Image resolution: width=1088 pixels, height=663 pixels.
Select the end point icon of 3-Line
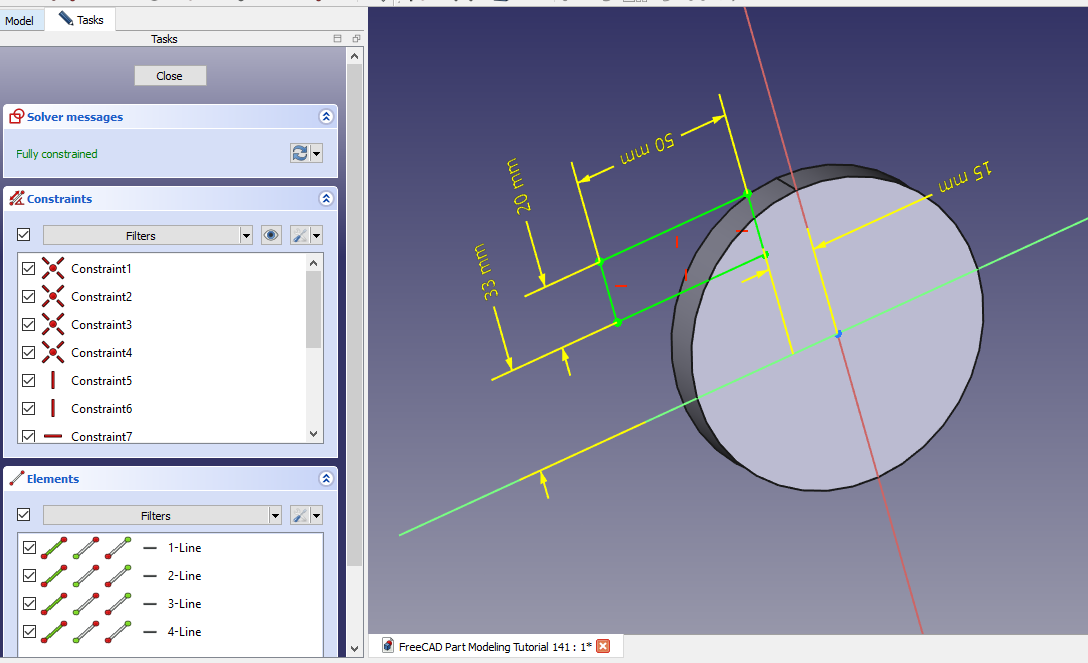pyautogui.click(x=118, y=604)
